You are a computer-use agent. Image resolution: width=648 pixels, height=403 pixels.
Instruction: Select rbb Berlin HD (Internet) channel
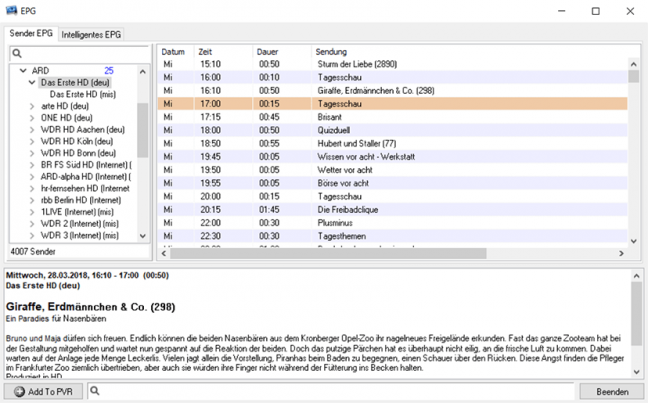pos(81,200)
